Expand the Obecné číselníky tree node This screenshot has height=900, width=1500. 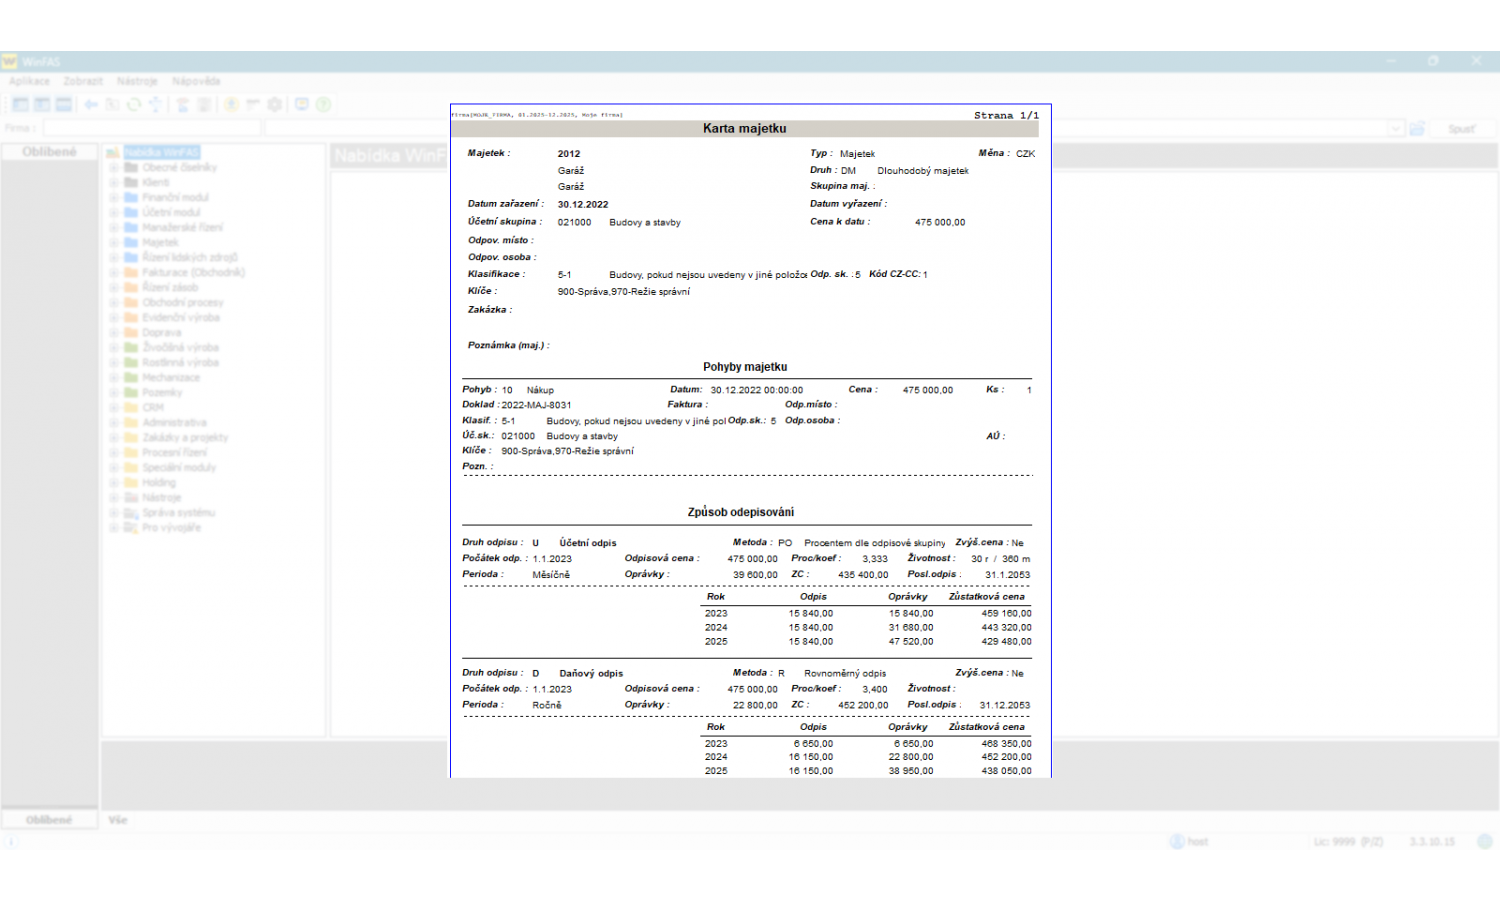[x=114, y=167]
